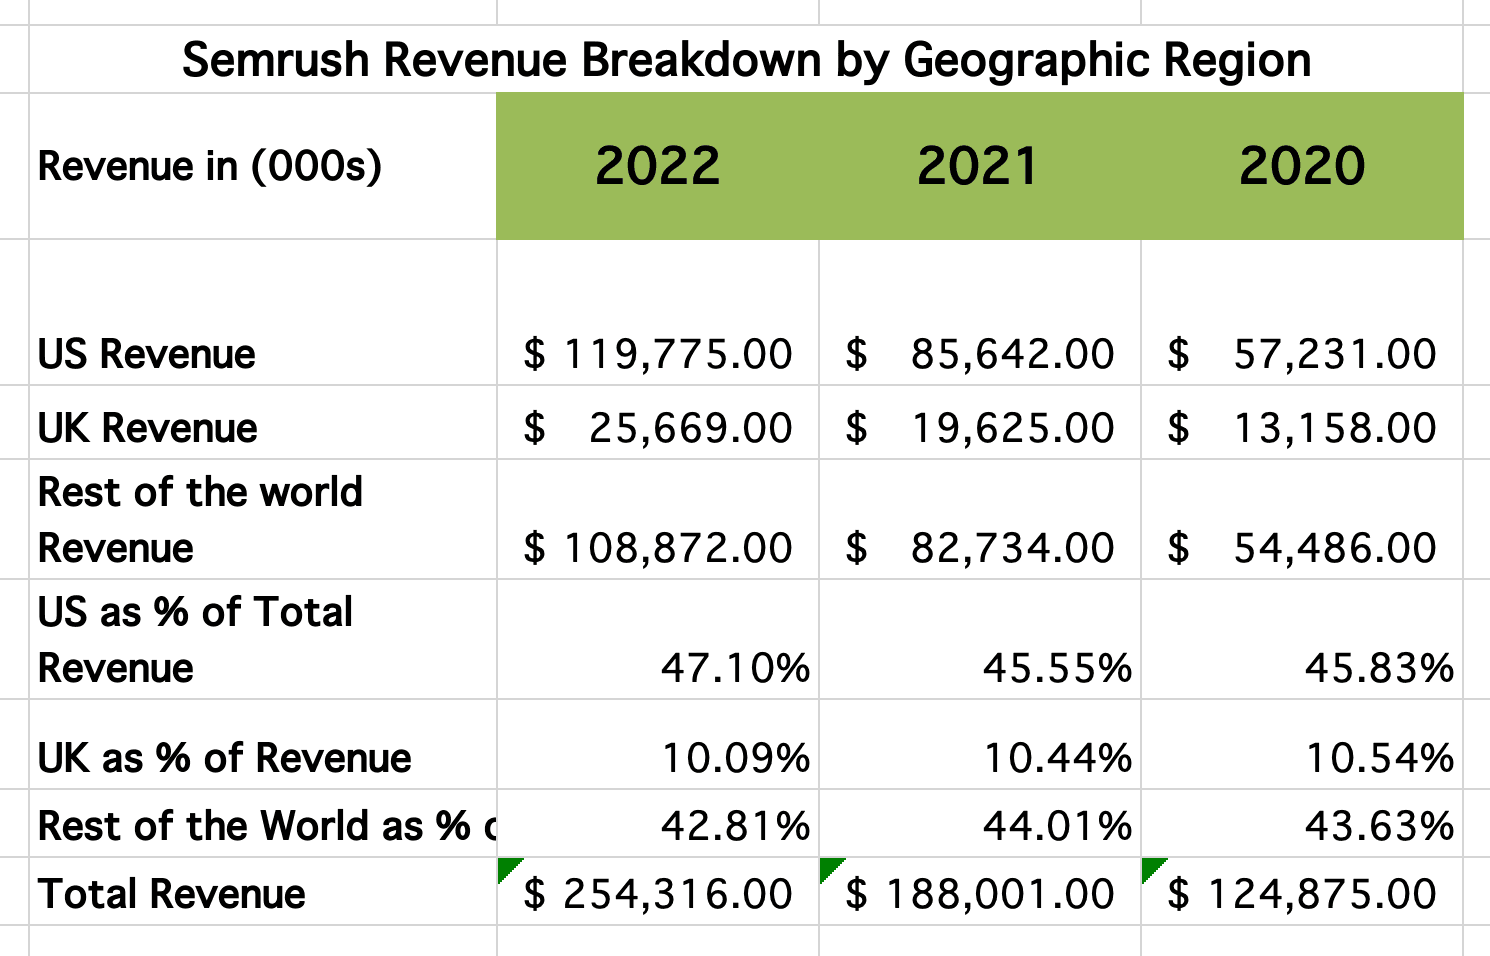
Task: Select the 45.83% cell
Action: click(1302, 639)
